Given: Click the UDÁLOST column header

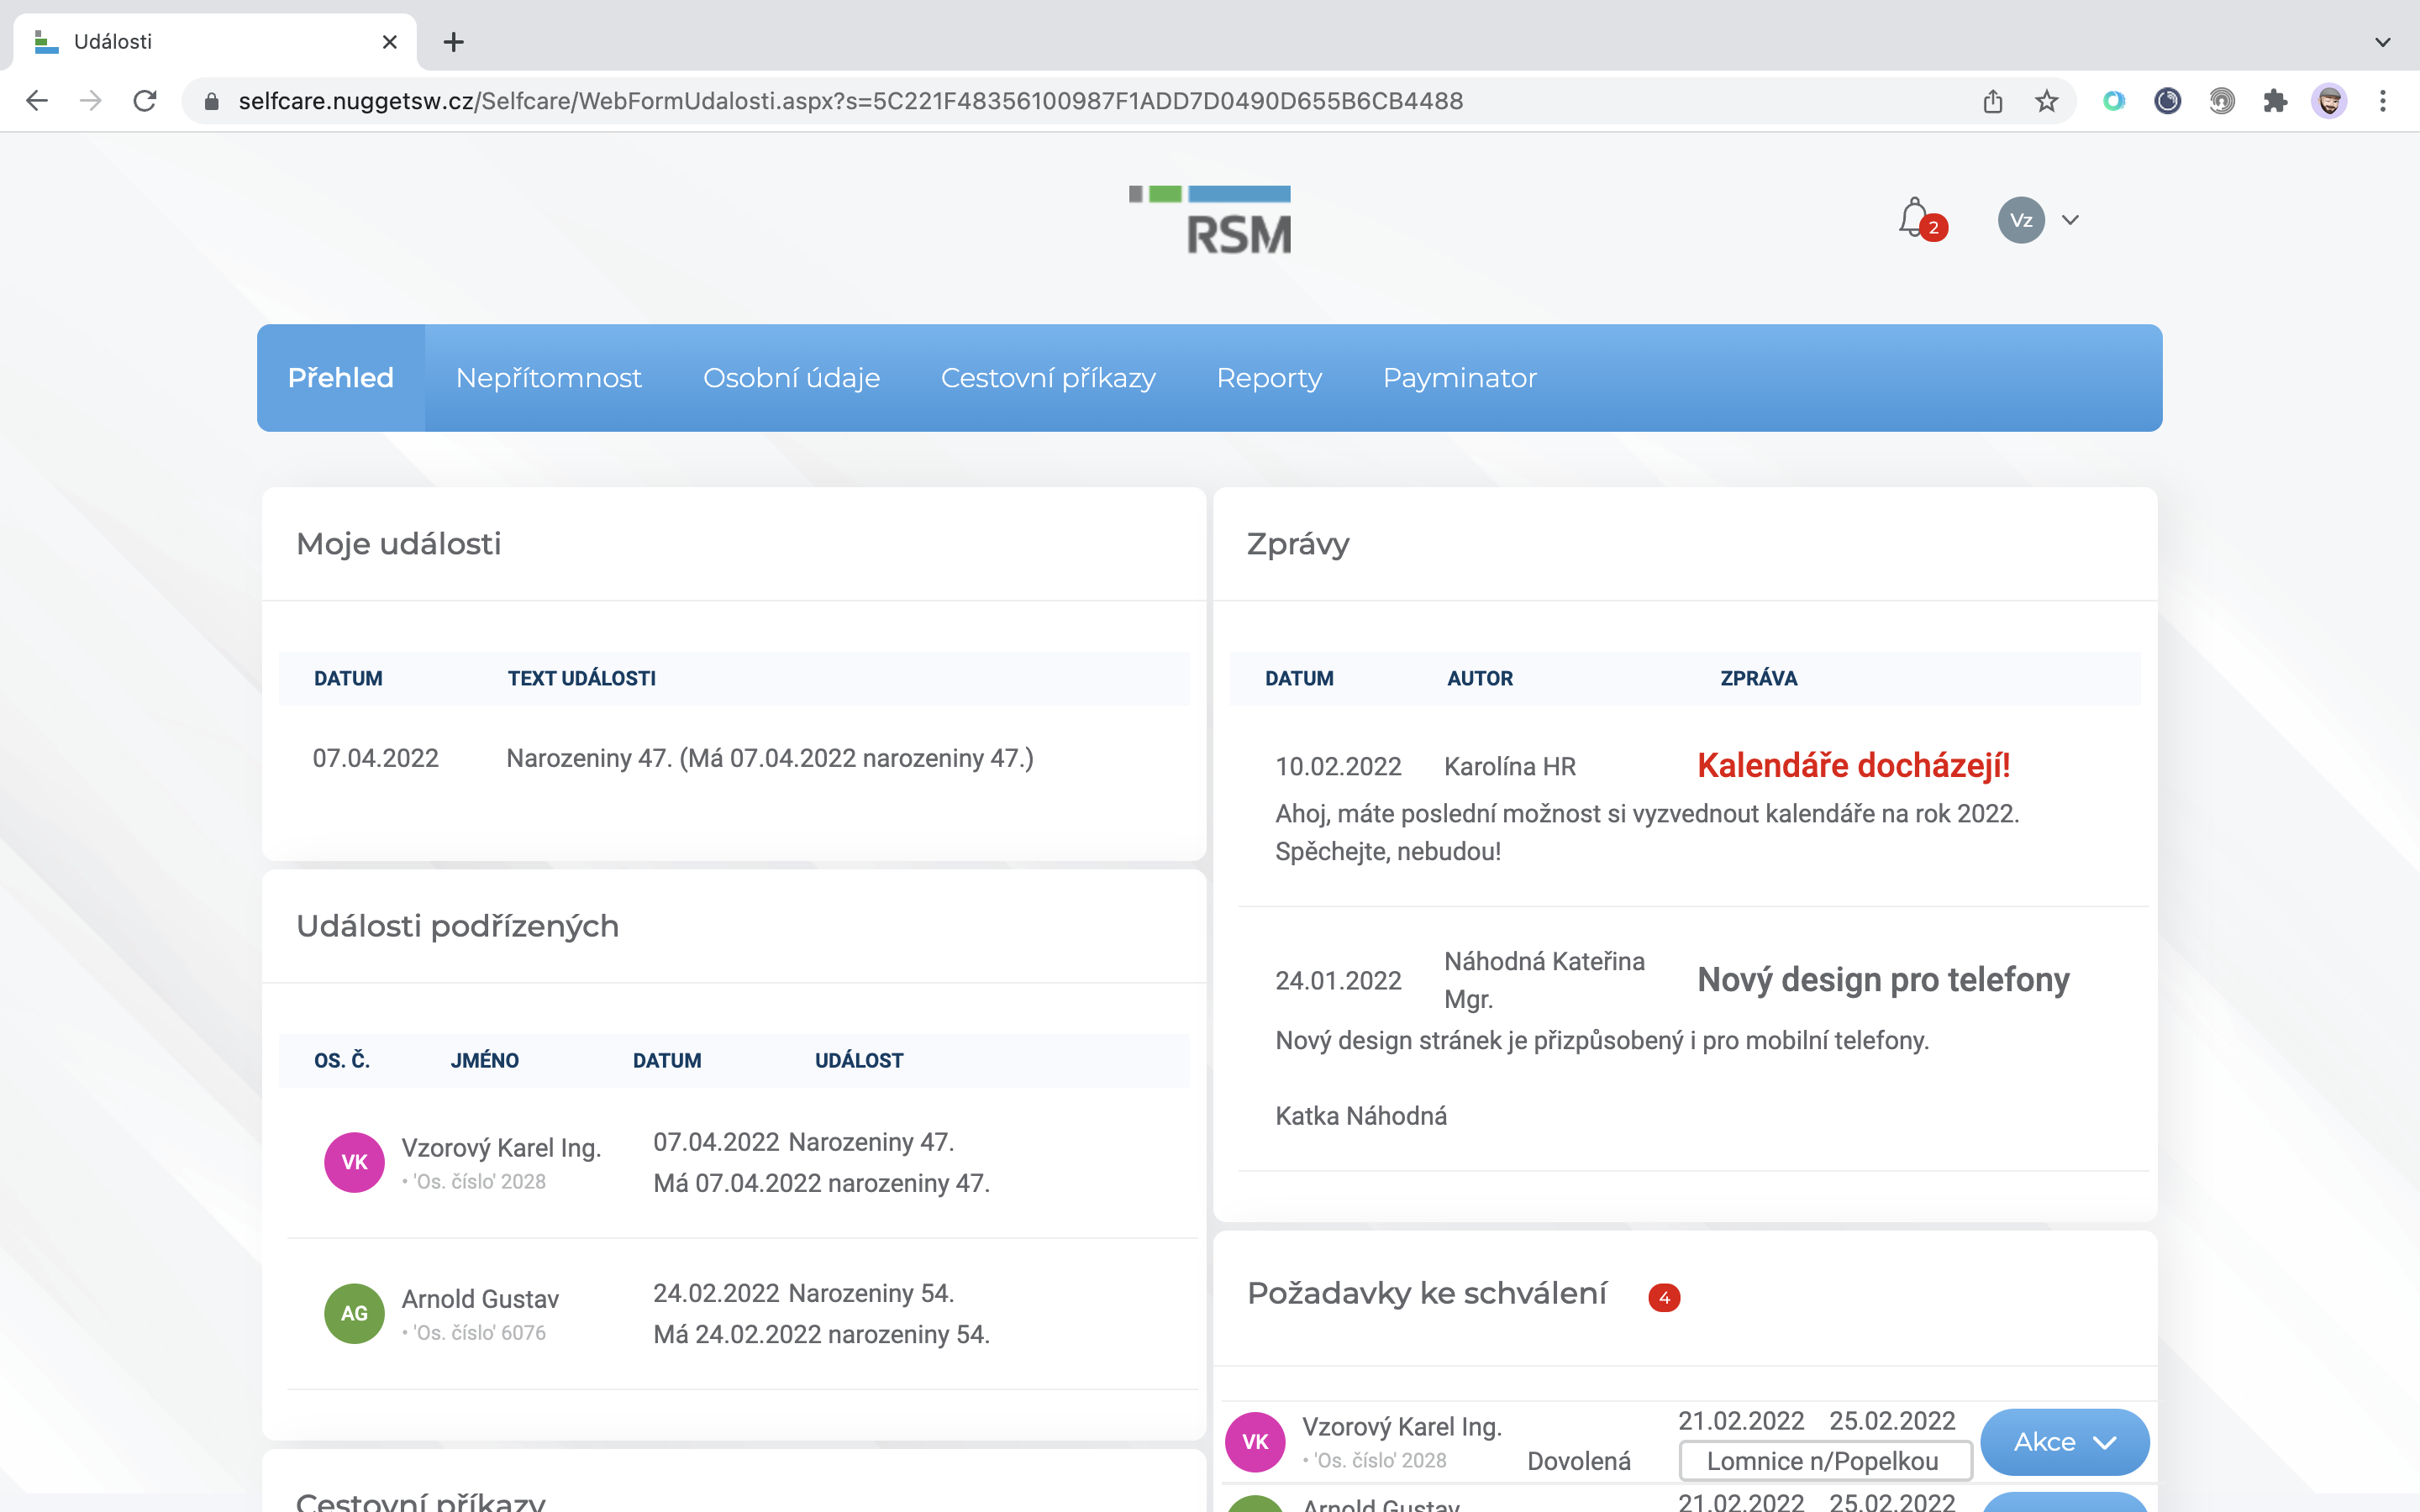Looking at the screenshot, I should [x=859, y=1060].
